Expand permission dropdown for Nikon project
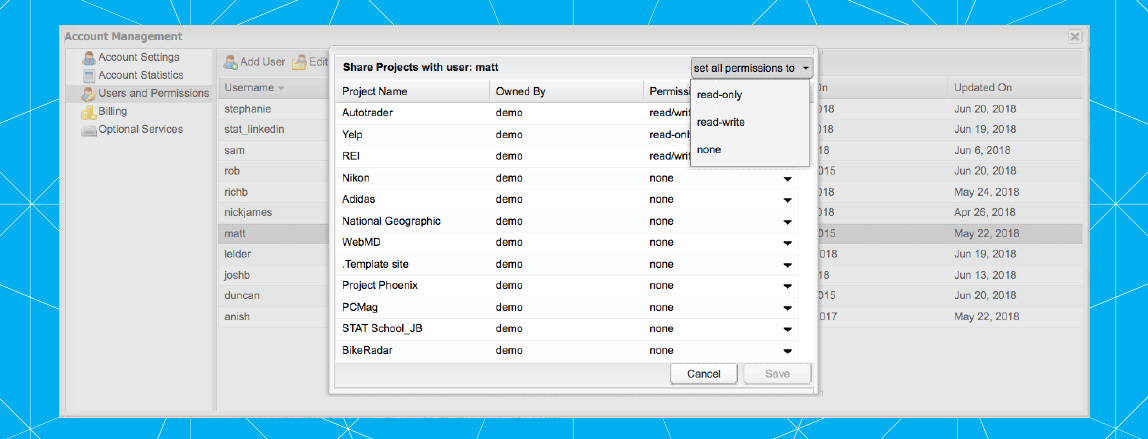This screenshot has width=1148, height=439. click(x=787, y=178)
